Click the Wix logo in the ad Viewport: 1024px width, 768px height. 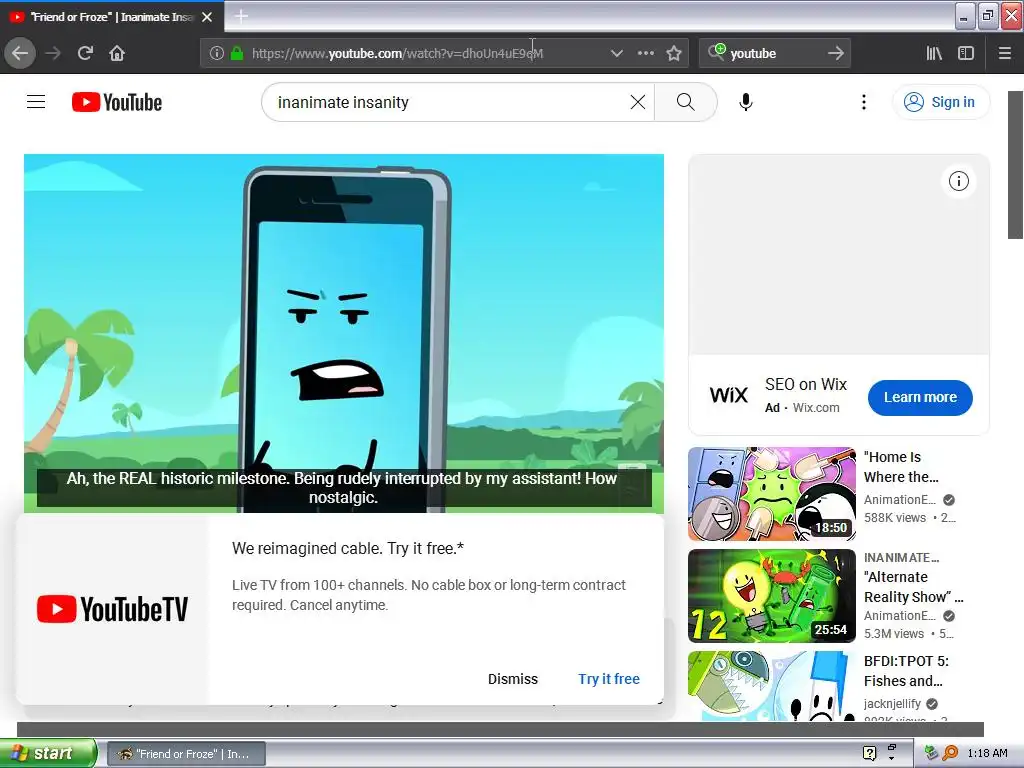click(x=728, y=395)
